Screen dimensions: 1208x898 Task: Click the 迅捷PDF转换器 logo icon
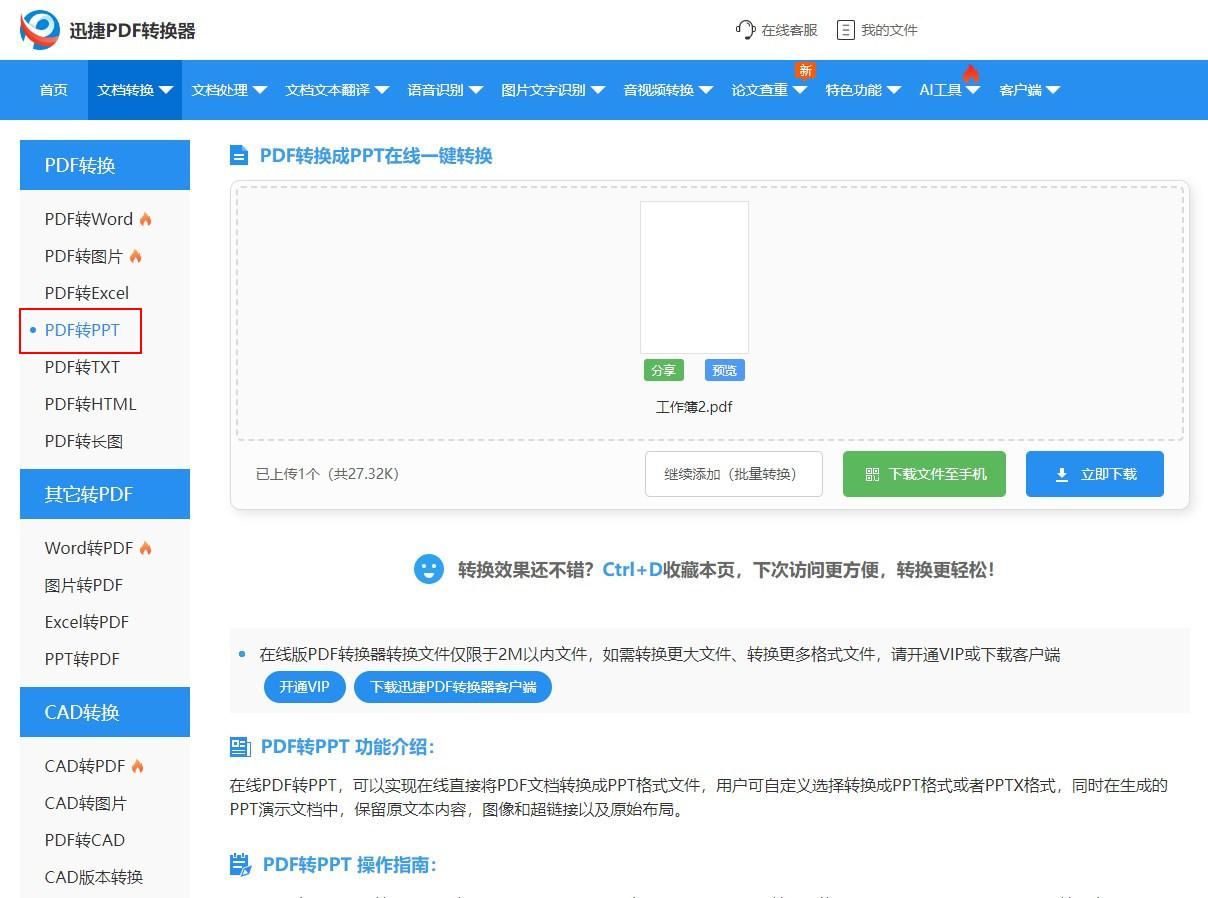pyautogui.click(x=40, y=30)
